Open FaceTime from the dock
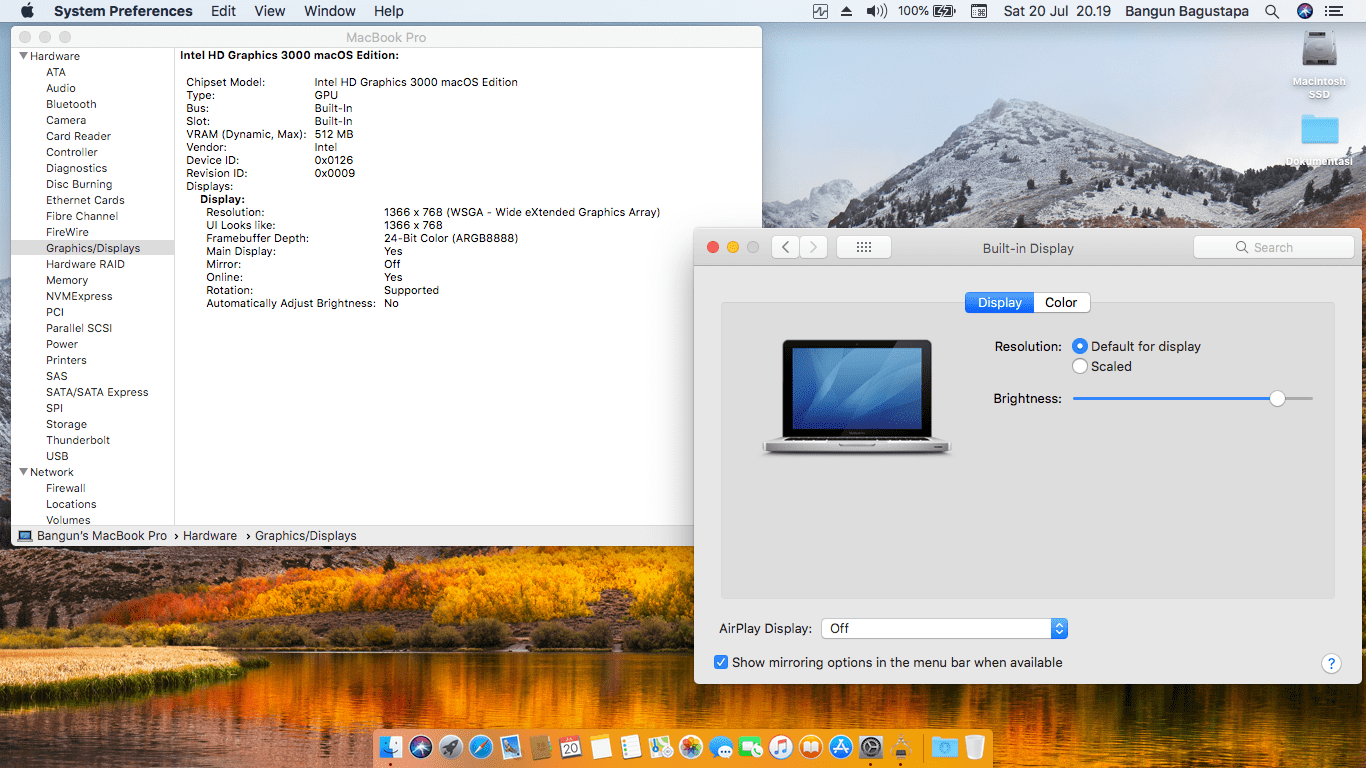This screenshot has width=1366, height=768. click(x=751, y=746)
